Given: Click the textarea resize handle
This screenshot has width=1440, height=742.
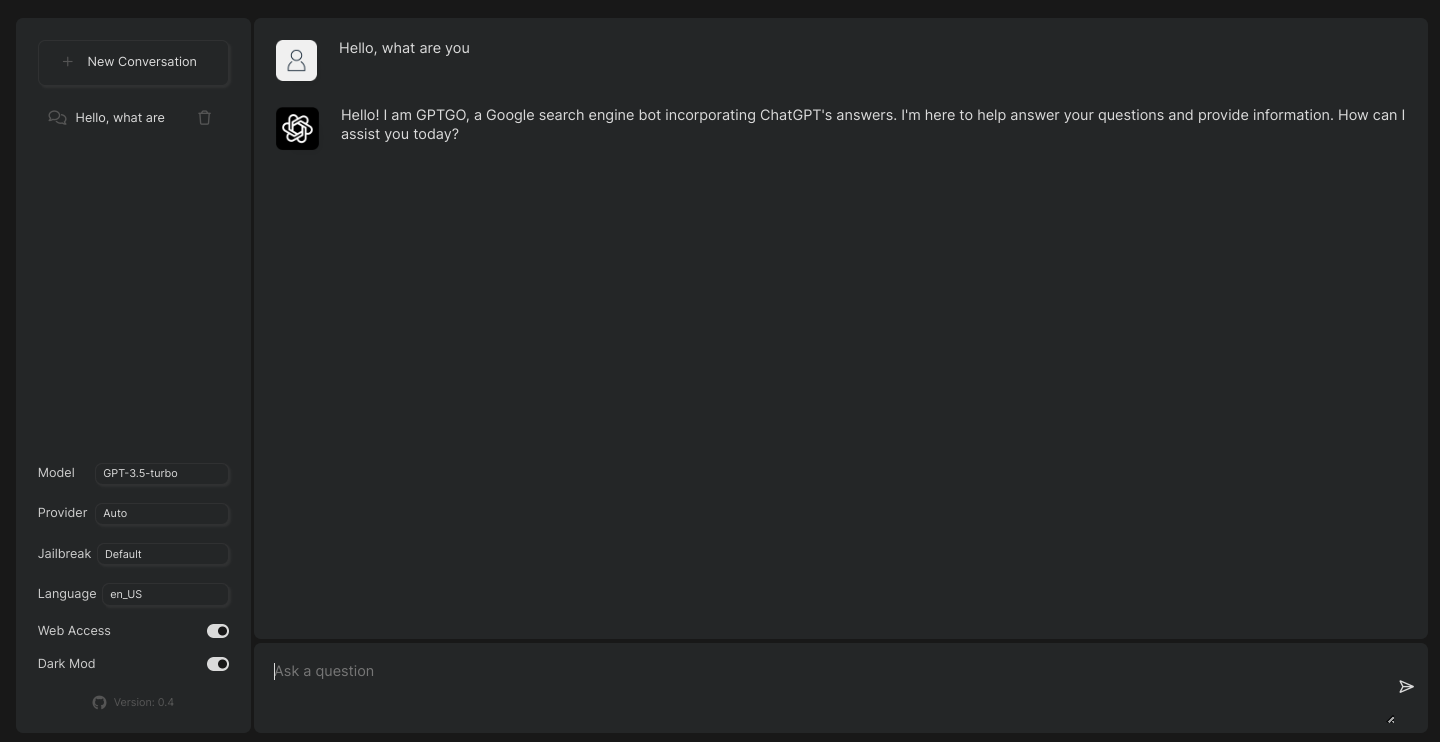Looking at the screenshot, I should tap(1391, 719).
